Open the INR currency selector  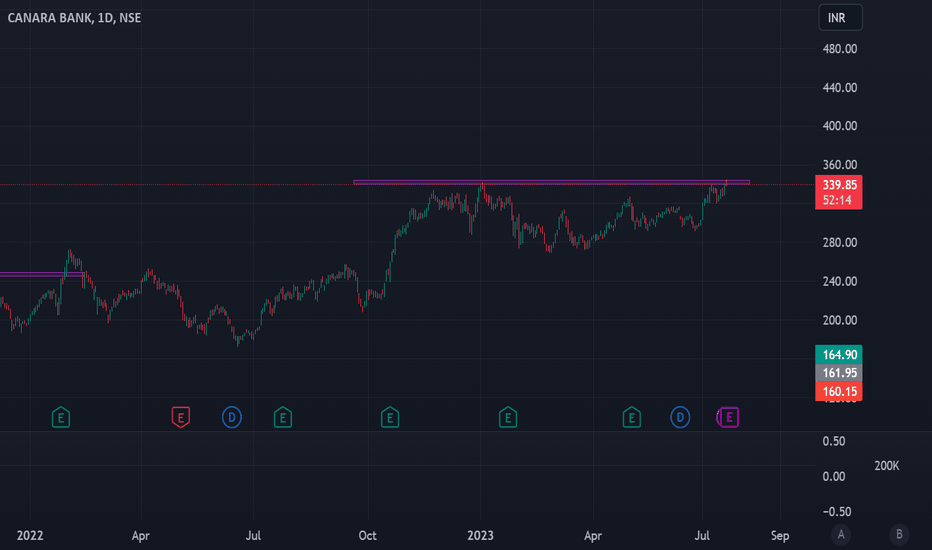840,17
